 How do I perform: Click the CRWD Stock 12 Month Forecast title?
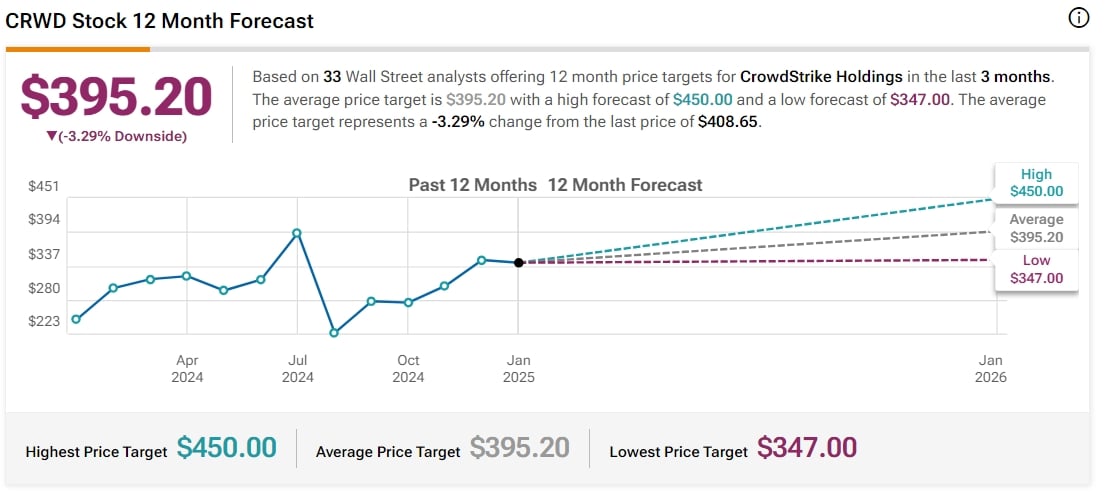pyautogui.click(x=160, y=20)
